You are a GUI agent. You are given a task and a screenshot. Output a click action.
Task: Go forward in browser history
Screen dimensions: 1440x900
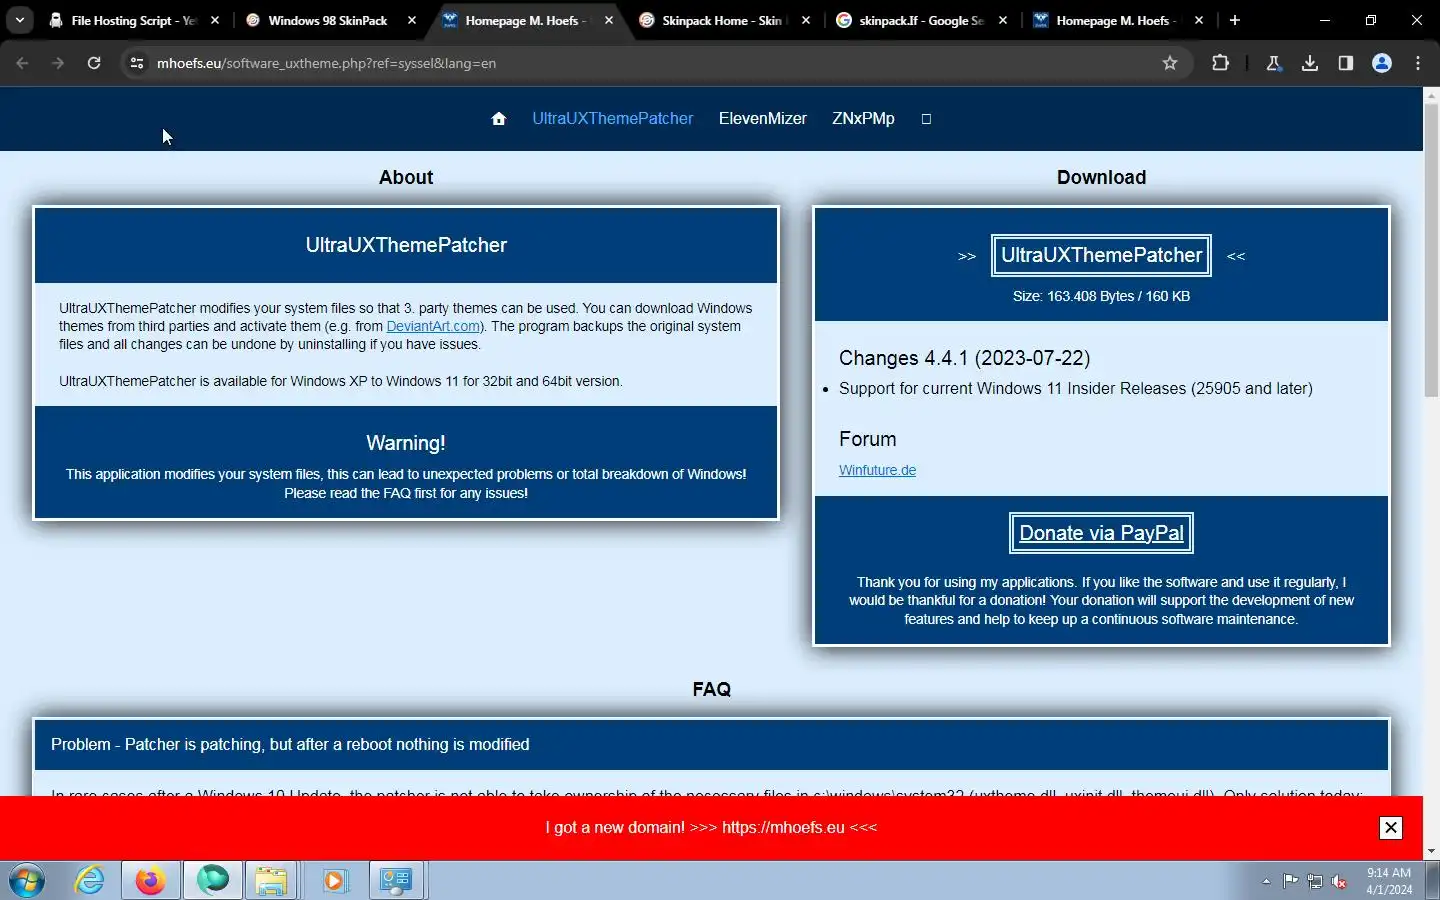(x=58, y=63)
